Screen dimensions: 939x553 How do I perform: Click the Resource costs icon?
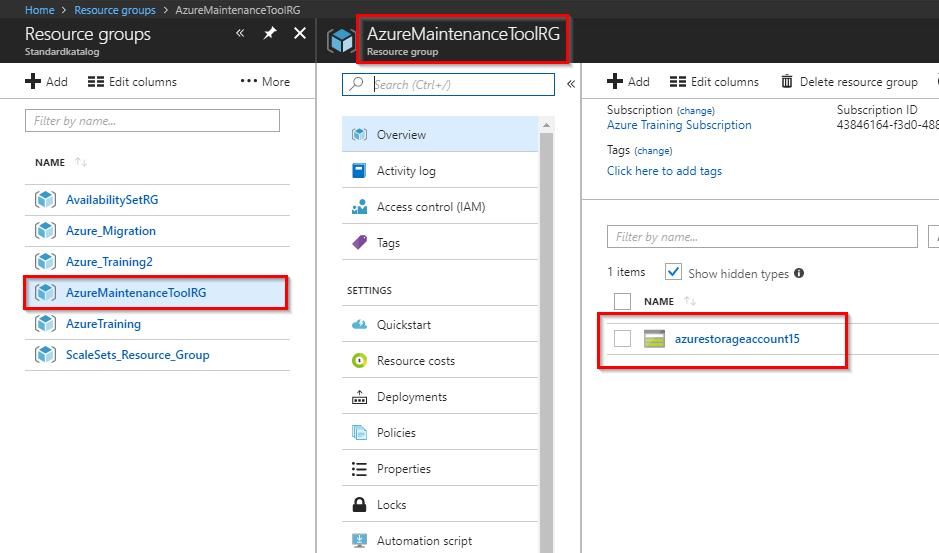tap(360, 361)
